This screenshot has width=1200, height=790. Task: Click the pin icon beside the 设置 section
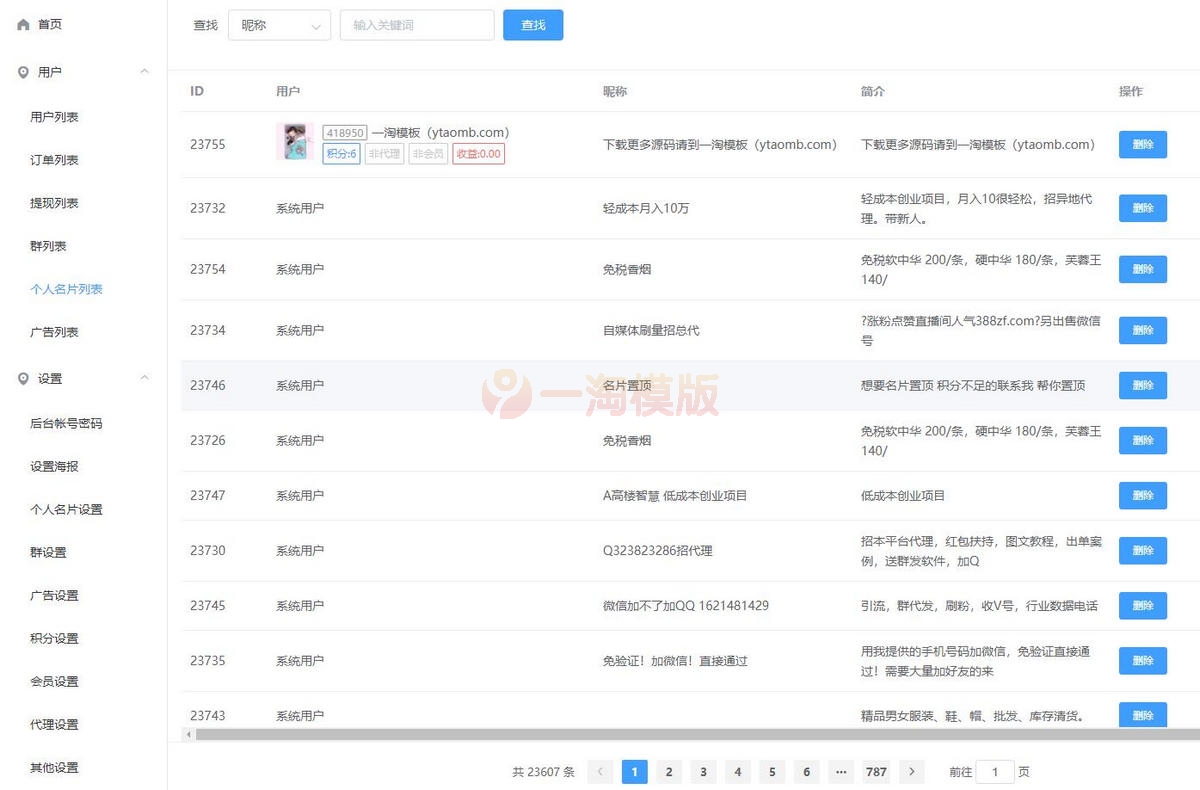pos(22,378)
